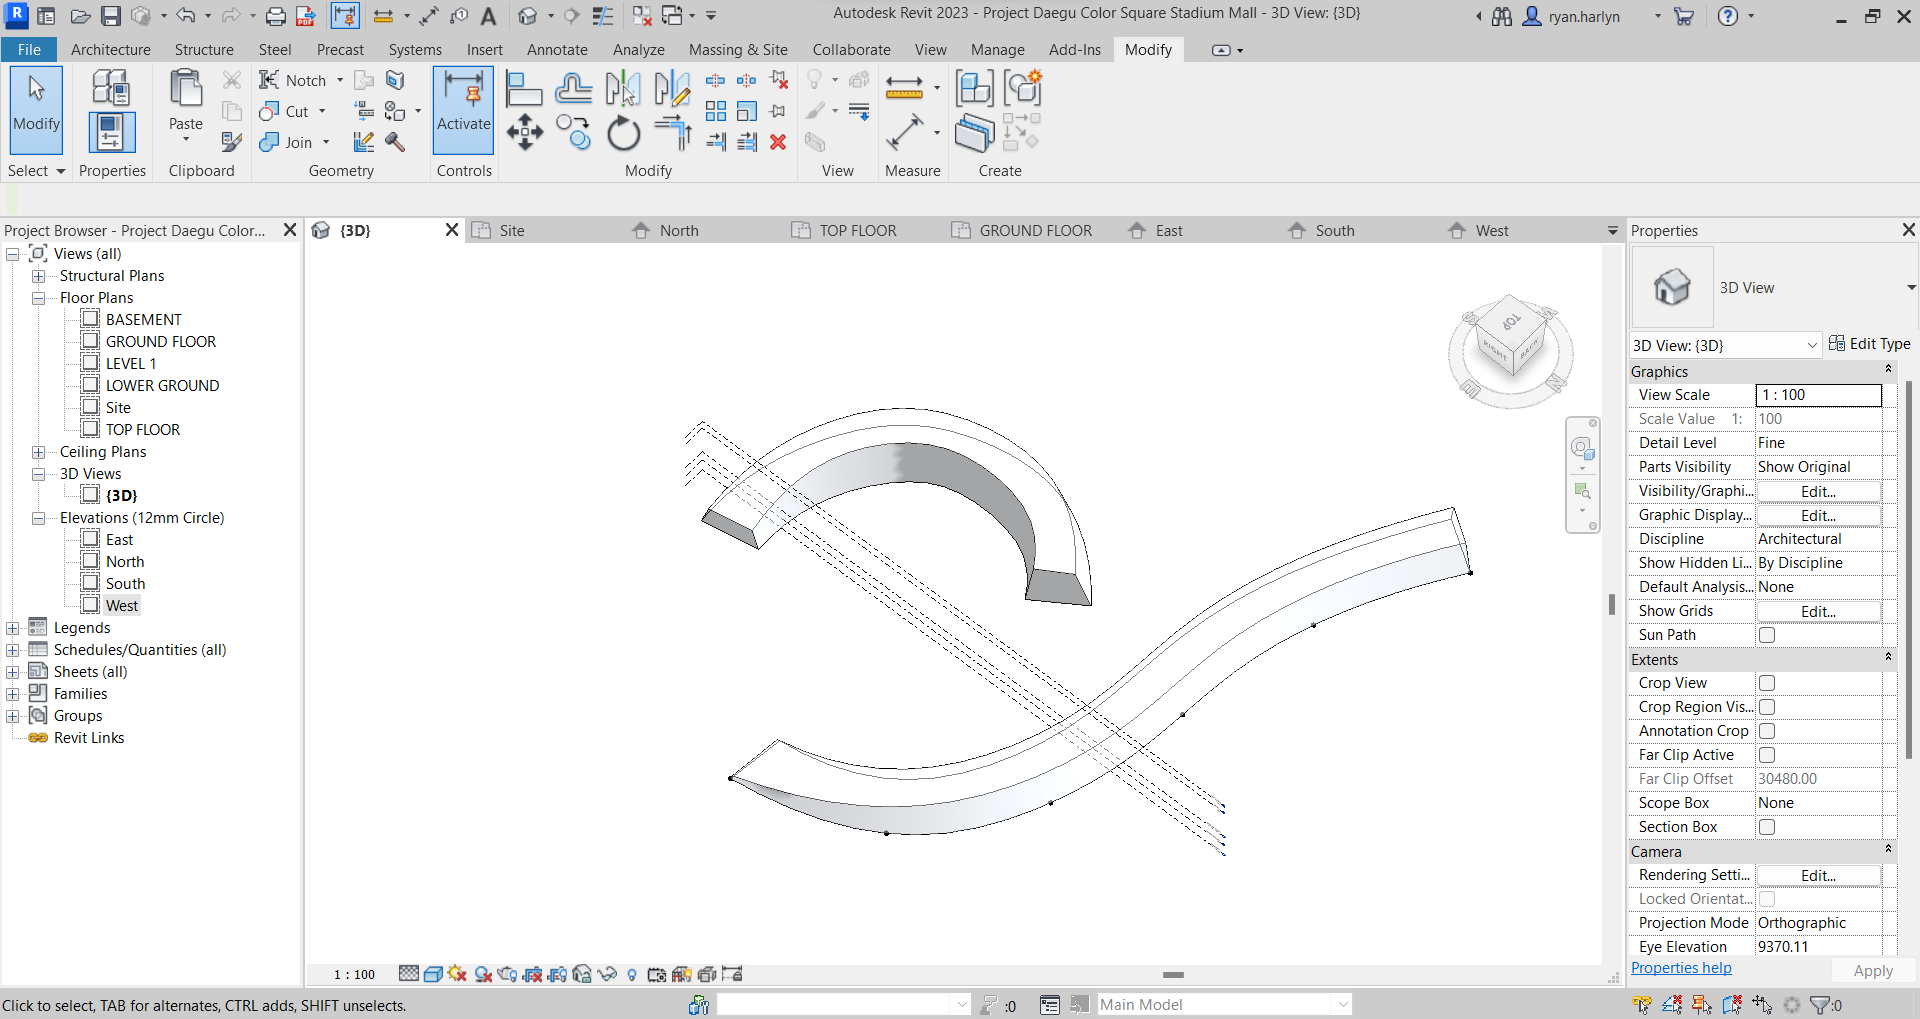Viewport: 1920px width, 1019px height.
Task: Open the Architecture ribbon tab
Action: 110,50
